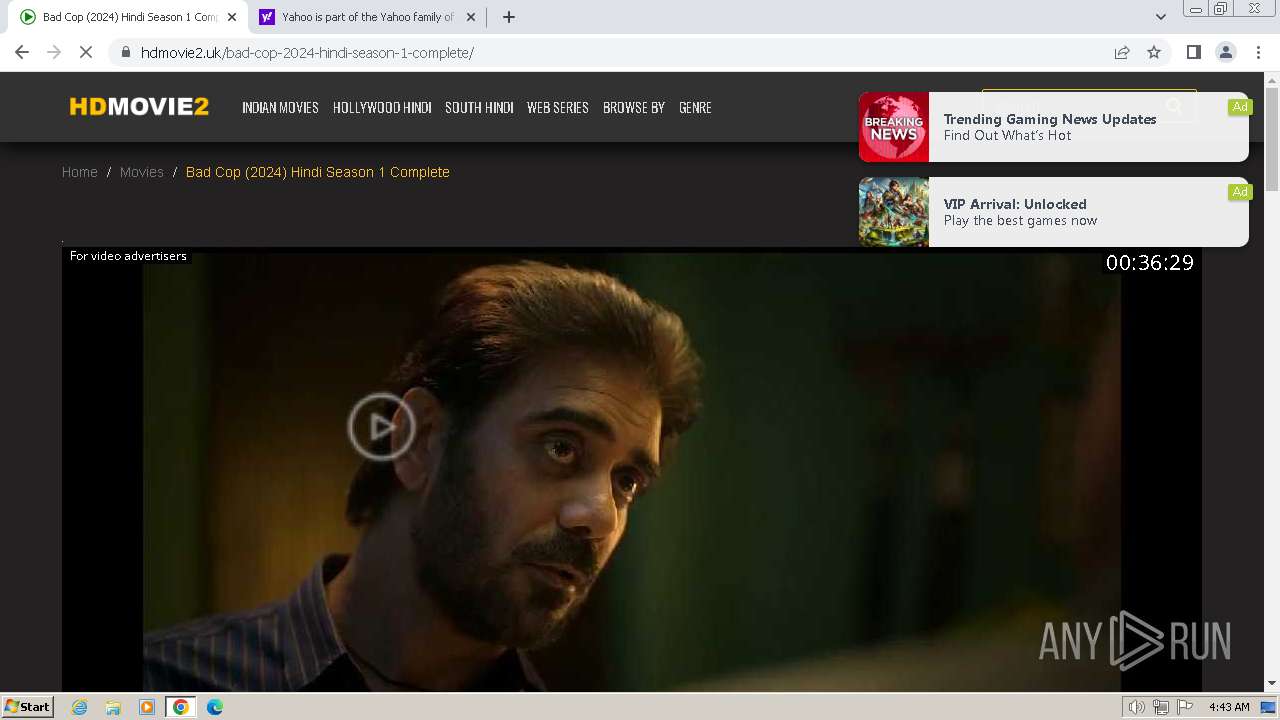Viewport: 1280px width, 720px height.
Task: Click the Breaking News ad thumbnail
Action: coord(894,127)
